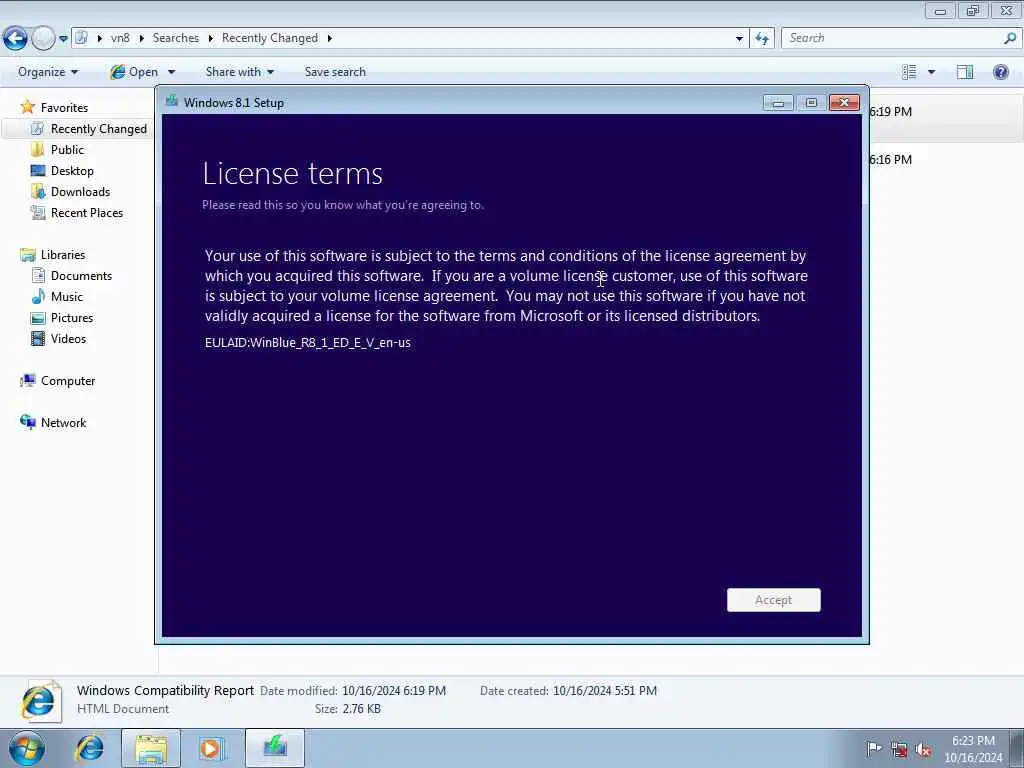The image size is (1024, 768).
Task: Click Recently Changed breadcrumb in address bar
Action: point(270,38)
